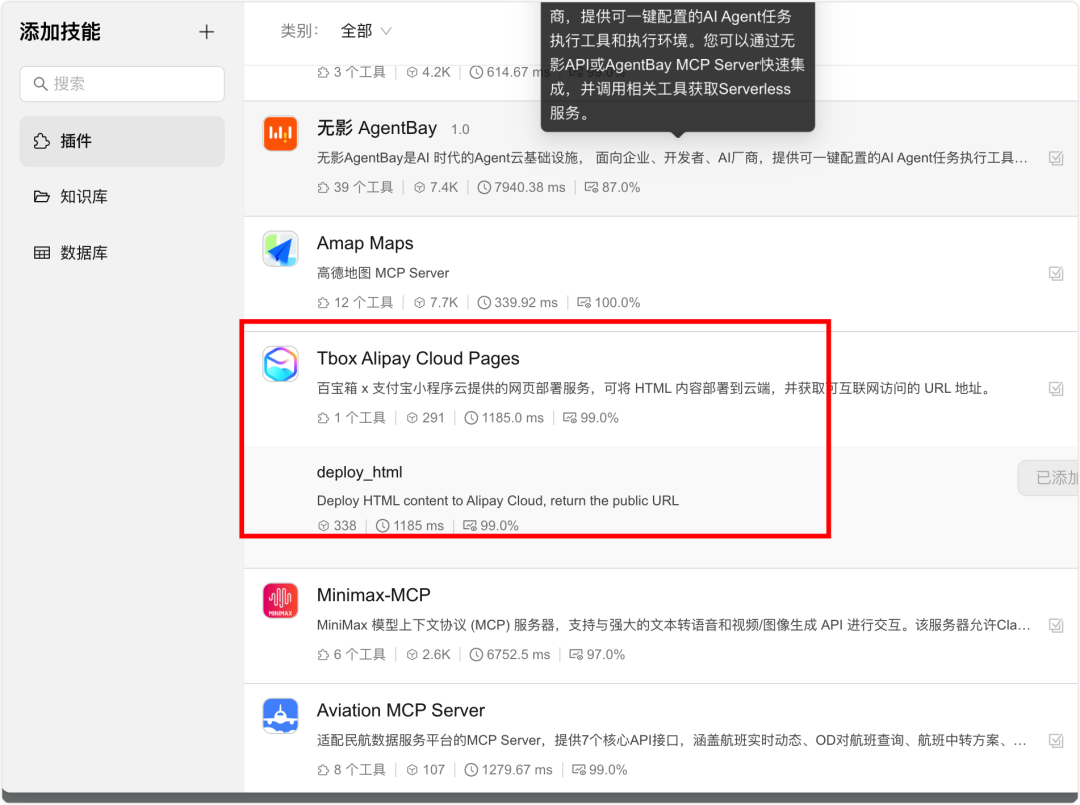Click the 已添加 button for deploy_html
The height and width of the screenshot is (805, 1080).
tap(1048, 478)
